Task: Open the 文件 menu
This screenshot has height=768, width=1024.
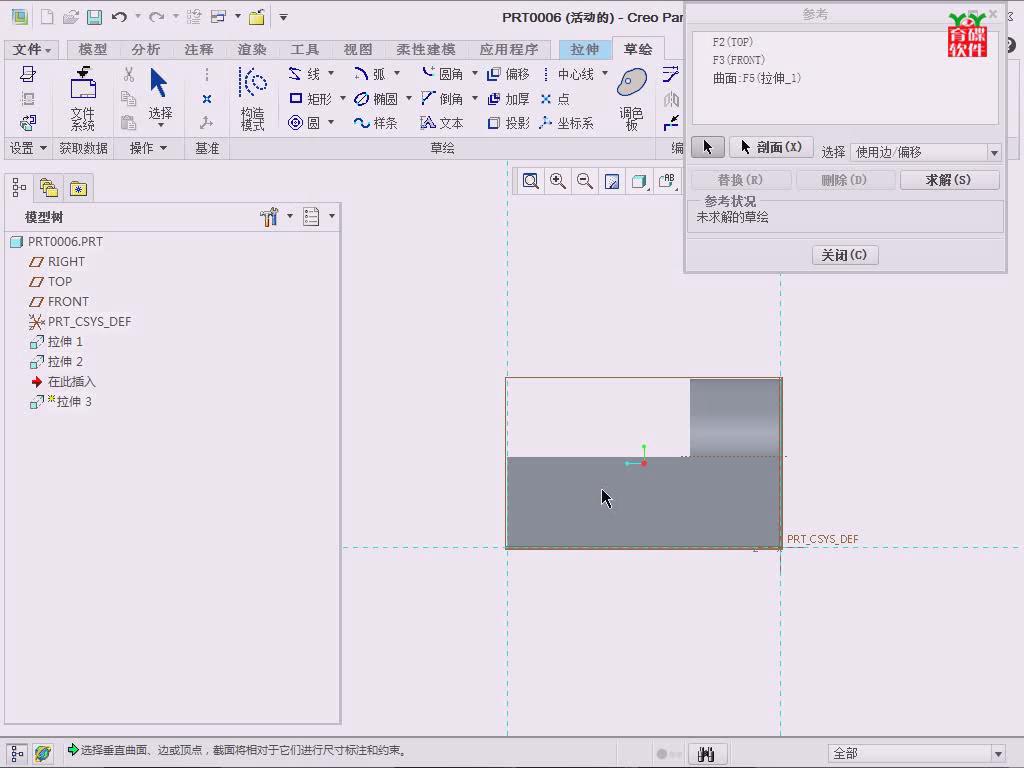Action: coord(31,49)
